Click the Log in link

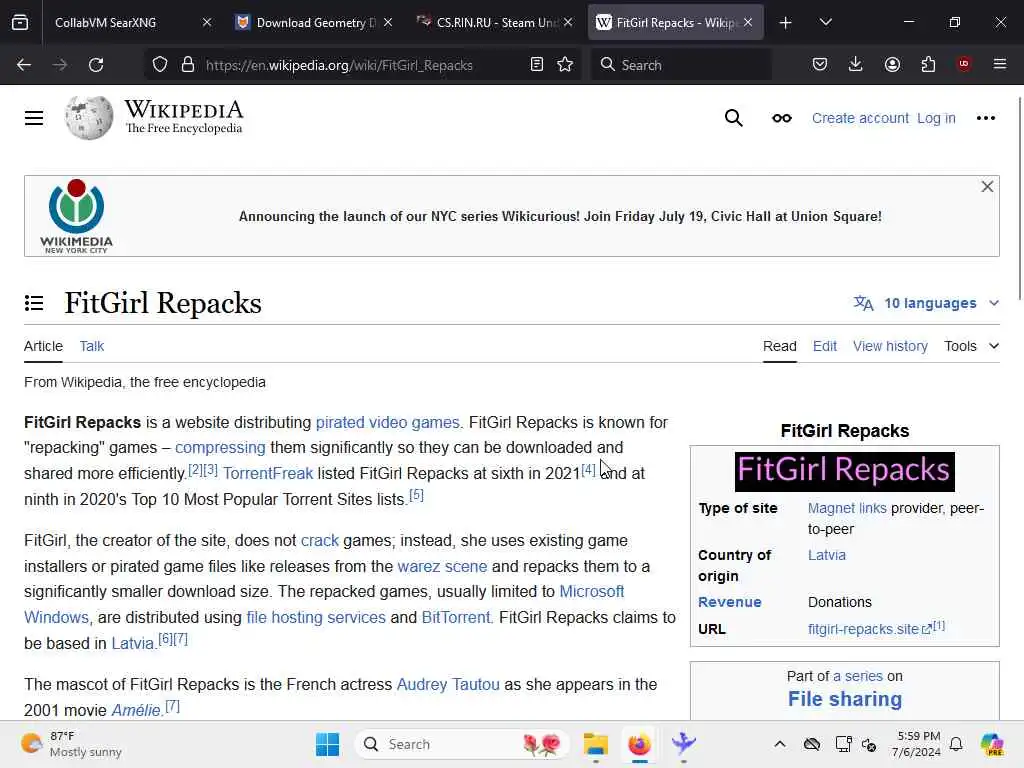click(936, 118)
